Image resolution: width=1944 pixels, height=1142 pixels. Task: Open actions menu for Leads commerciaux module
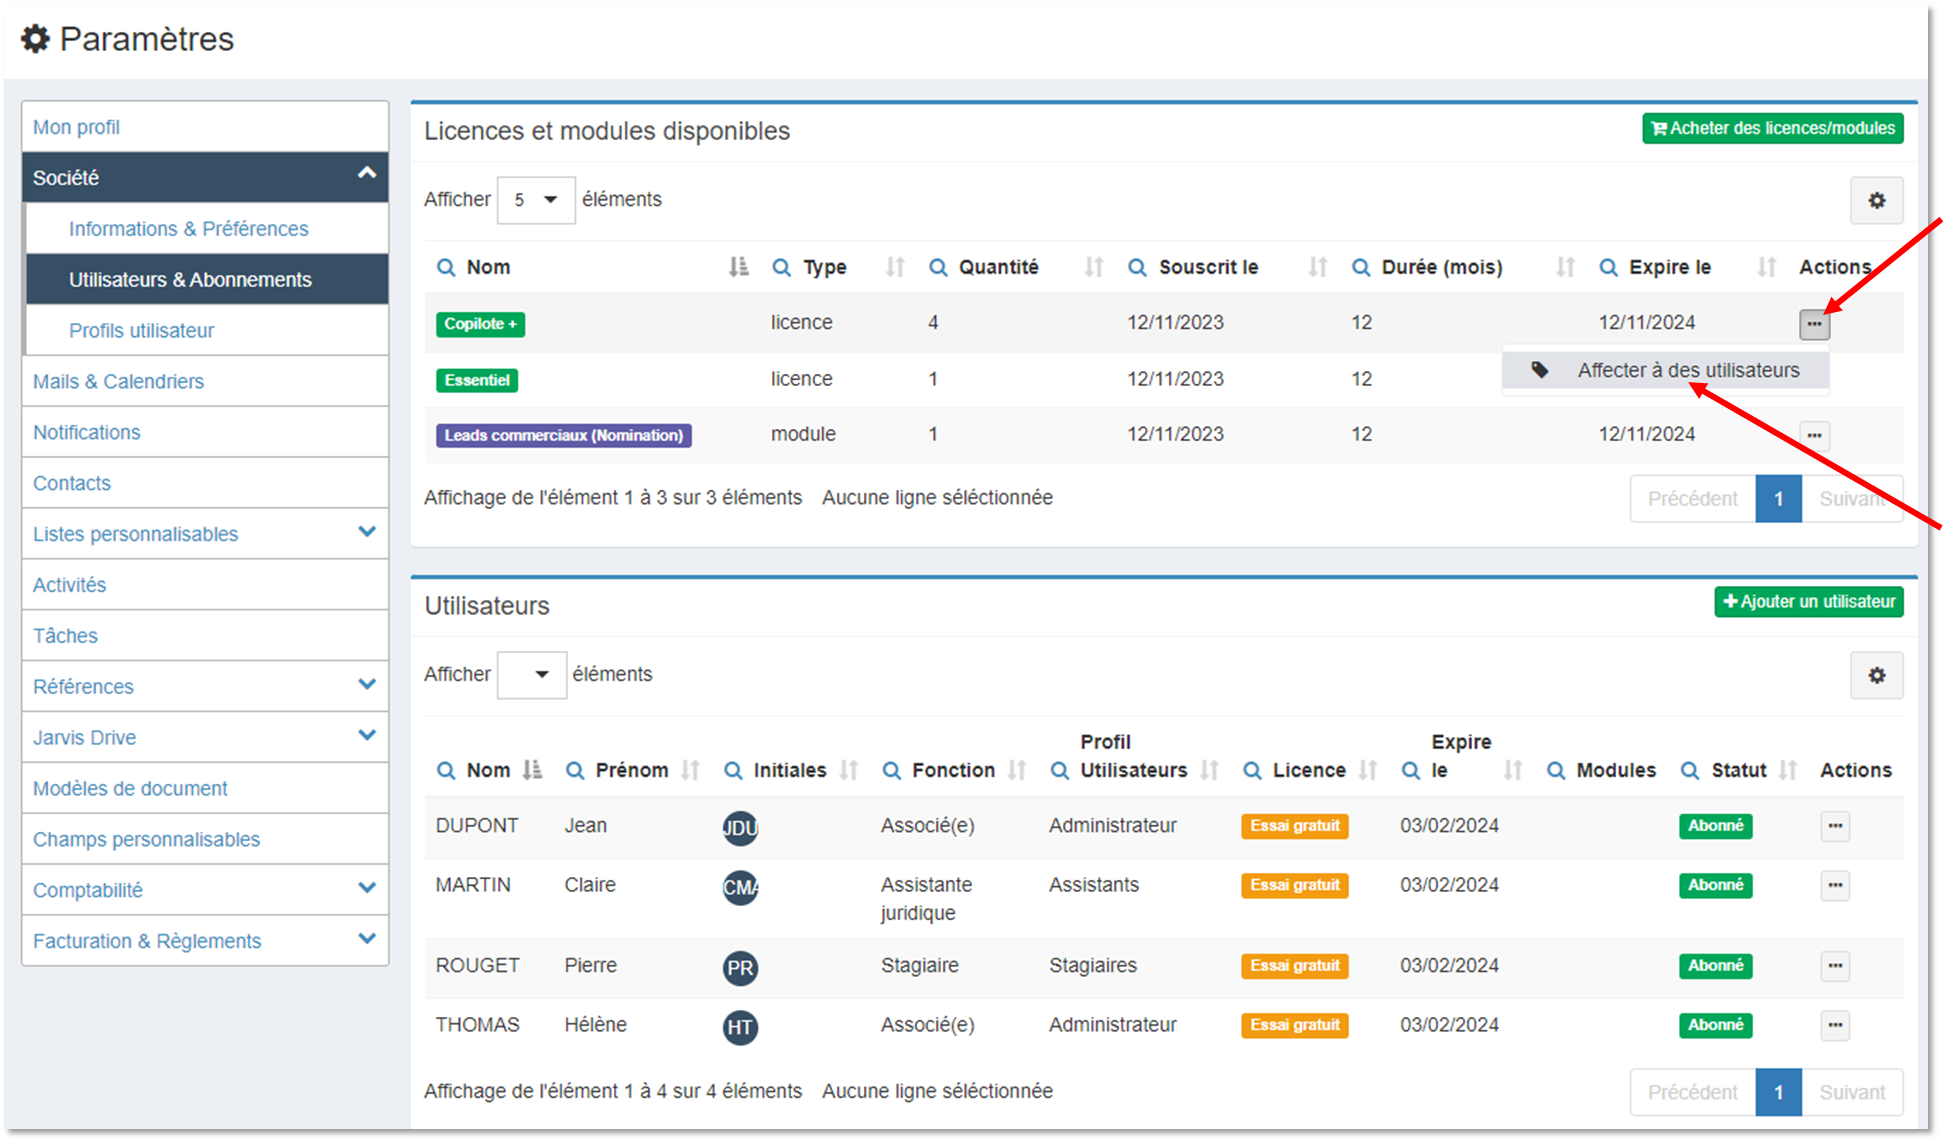tap(1814, 435)
